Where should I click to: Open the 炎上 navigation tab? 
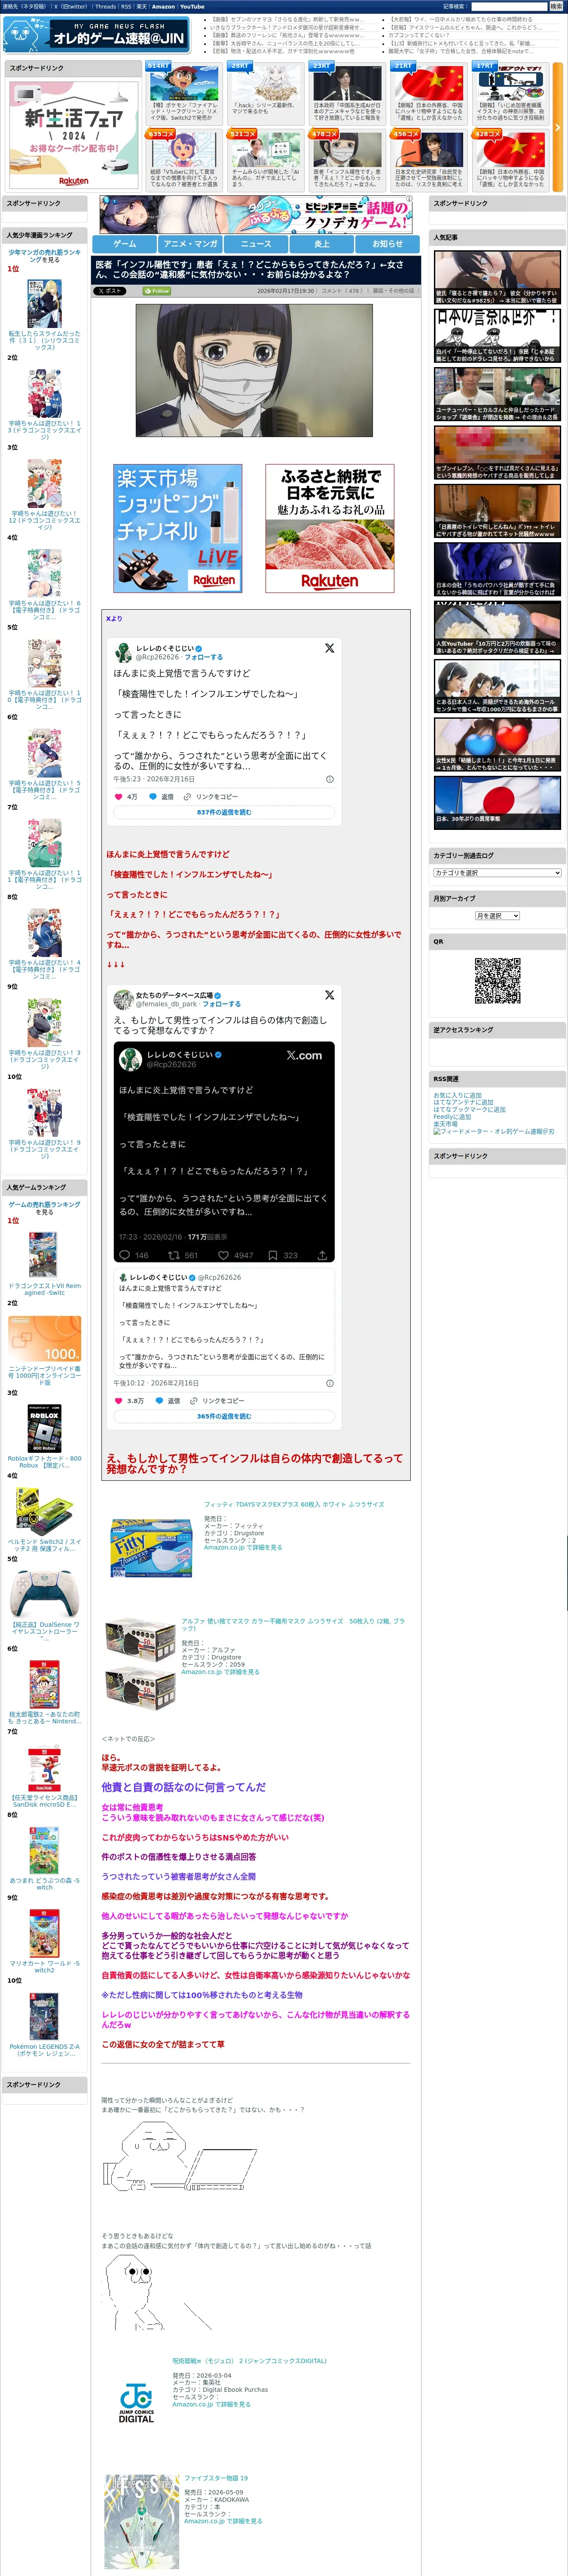click(322, 244)
